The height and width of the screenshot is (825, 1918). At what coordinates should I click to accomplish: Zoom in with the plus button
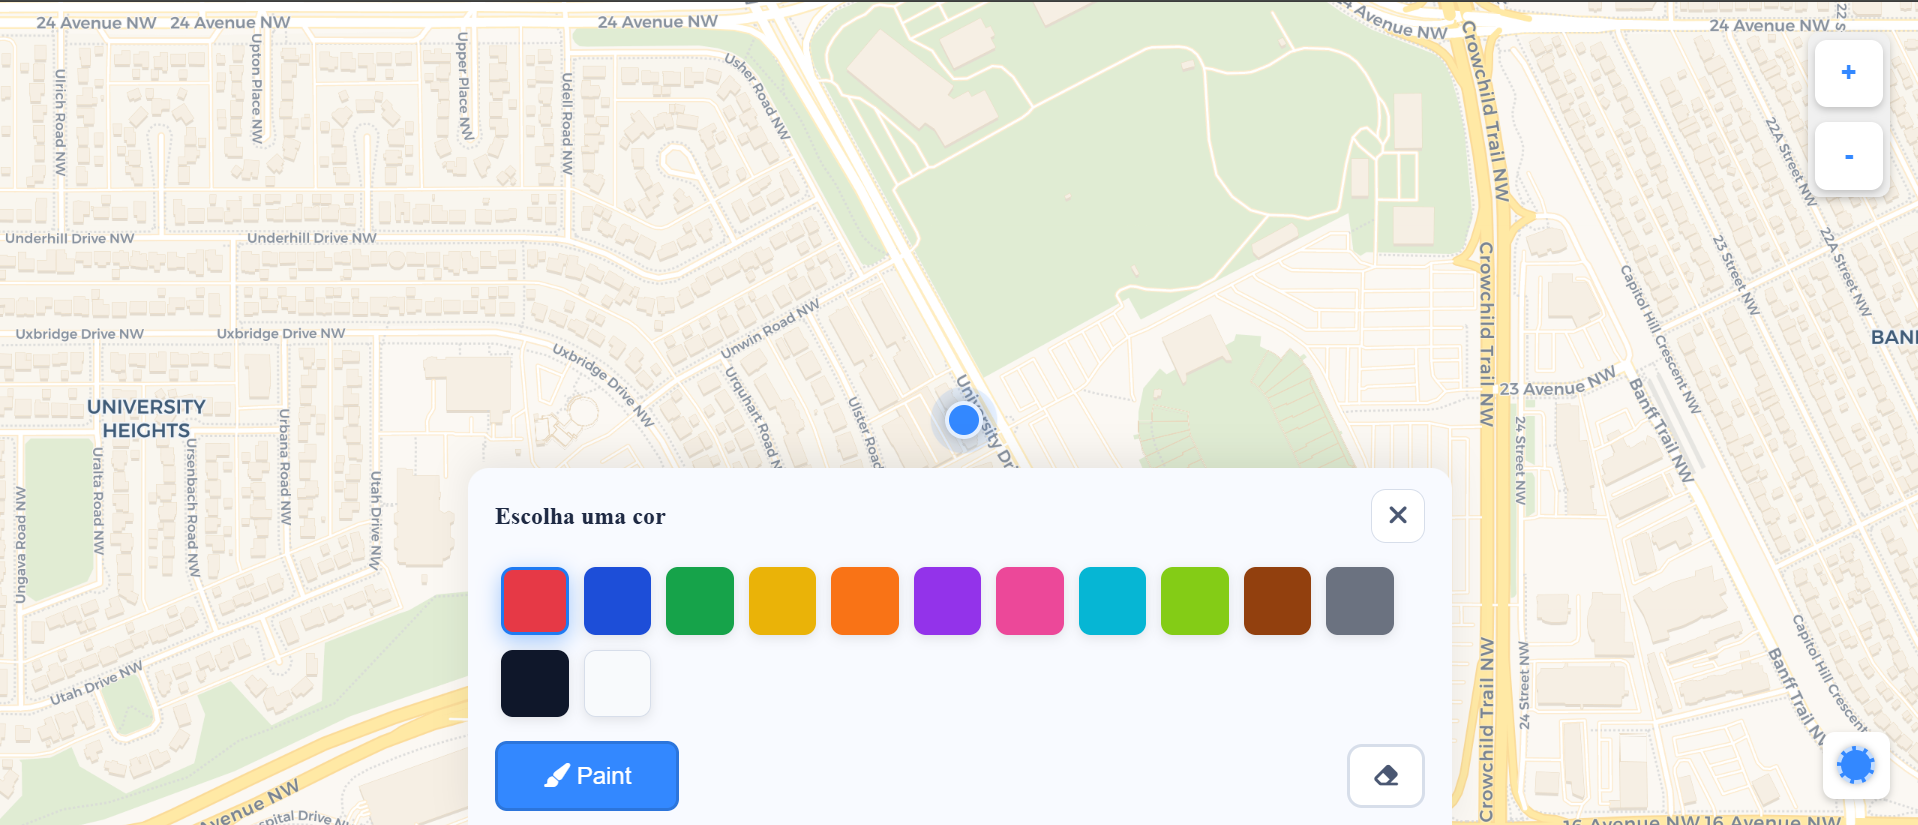(x=1848, y=73)
